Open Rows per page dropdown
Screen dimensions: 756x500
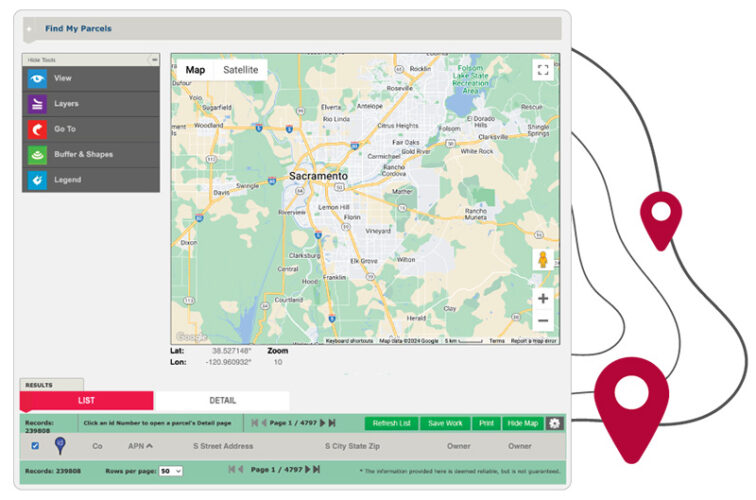tap(171, 470)
